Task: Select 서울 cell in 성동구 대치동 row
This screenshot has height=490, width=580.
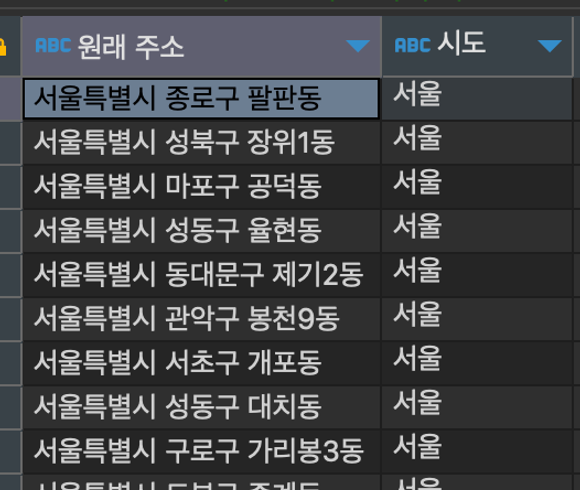Action: coord(477,407)
